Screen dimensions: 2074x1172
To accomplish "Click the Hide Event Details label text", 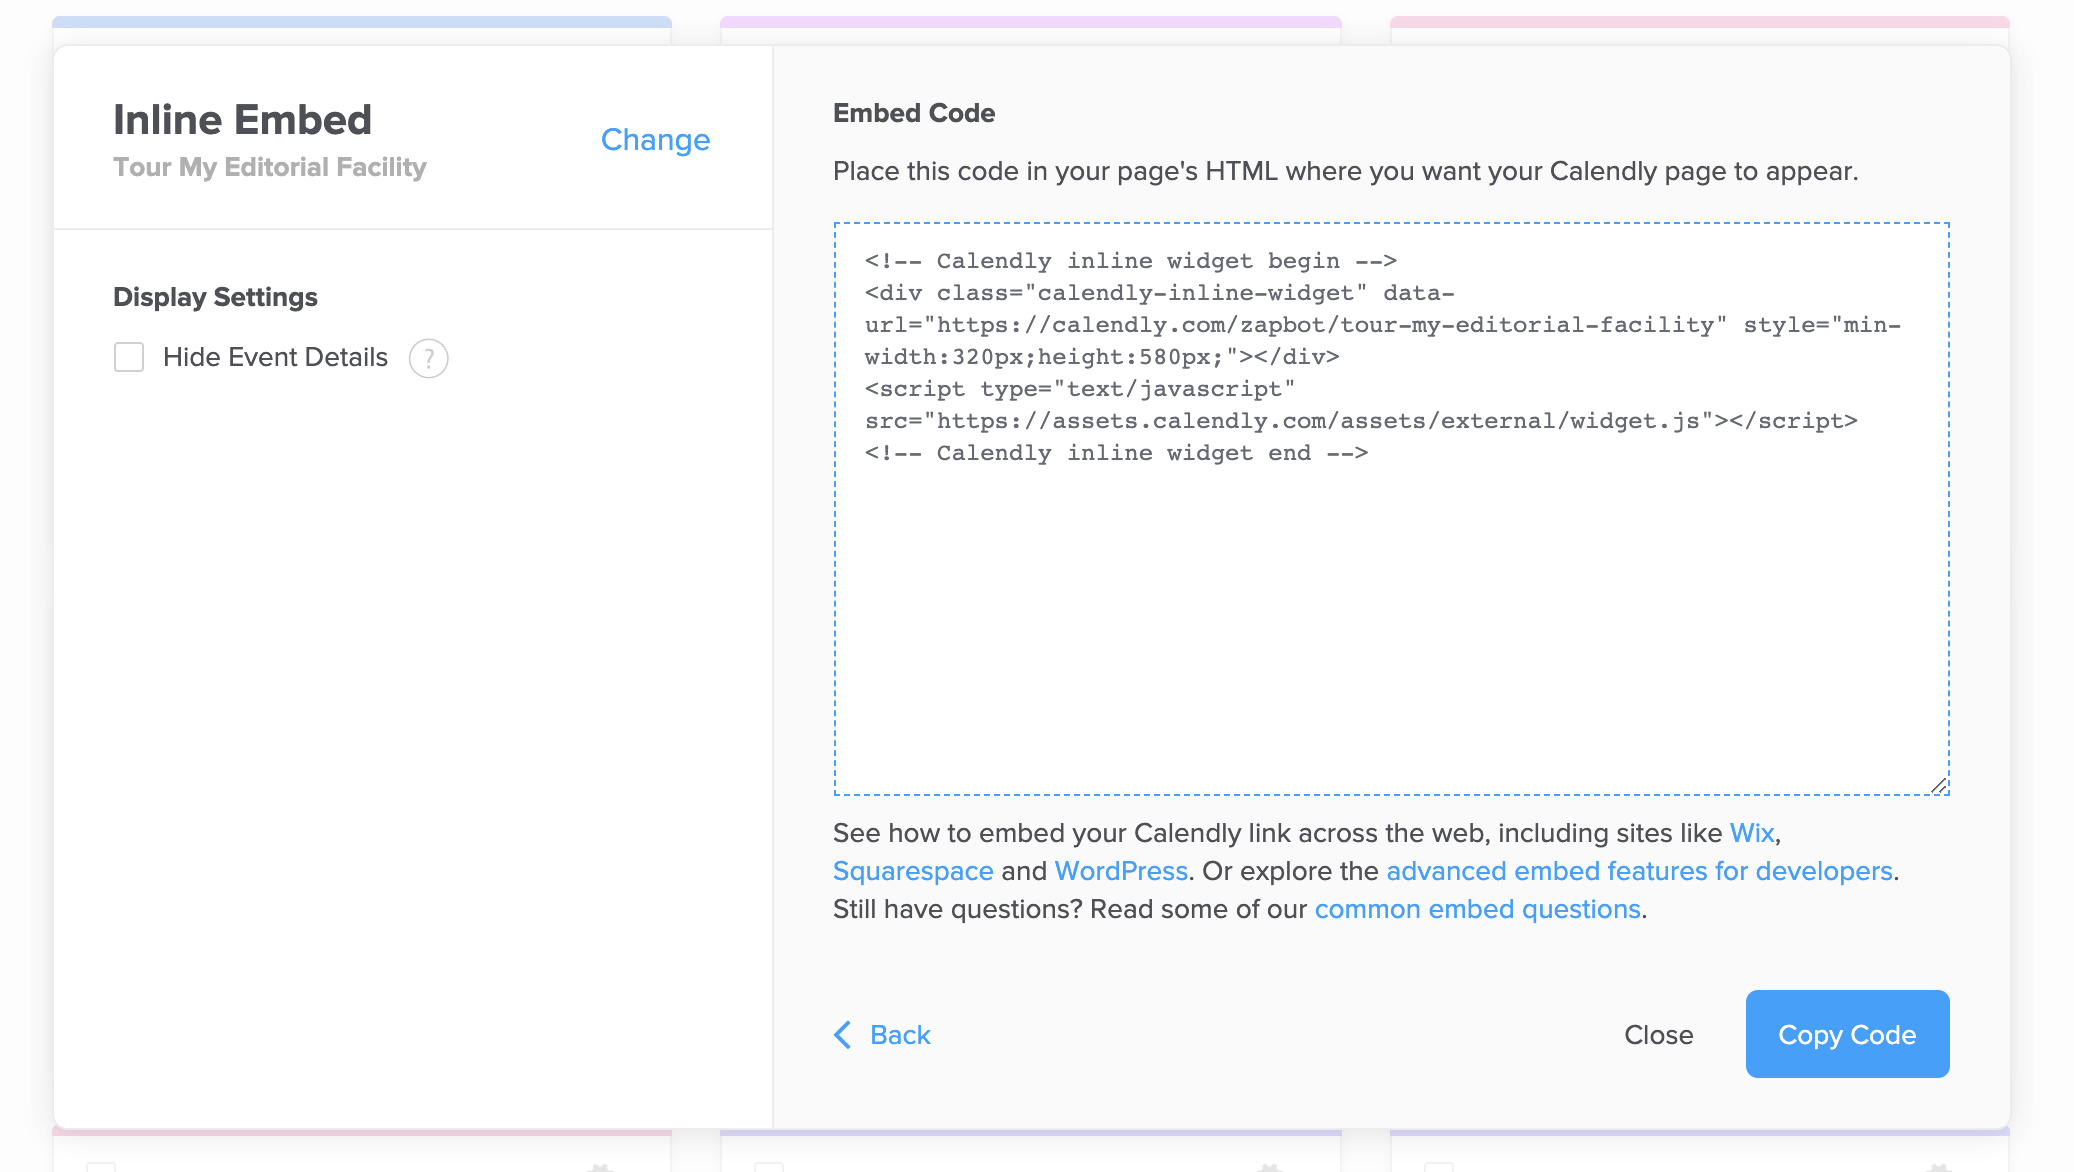I will click(275, 357).
